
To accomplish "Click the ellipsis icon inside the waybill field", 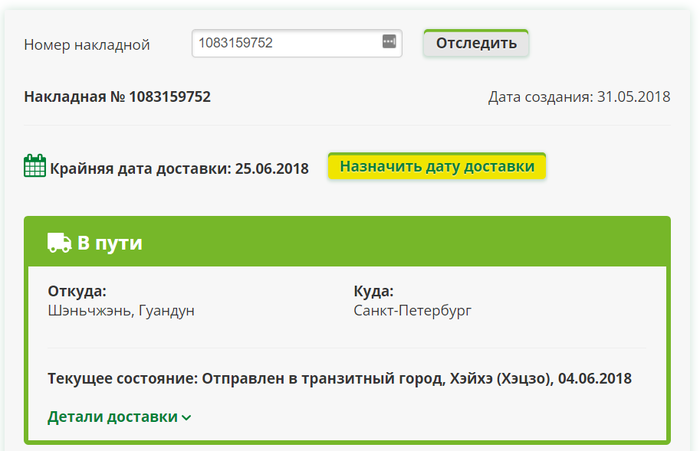I will click(389, 43).
